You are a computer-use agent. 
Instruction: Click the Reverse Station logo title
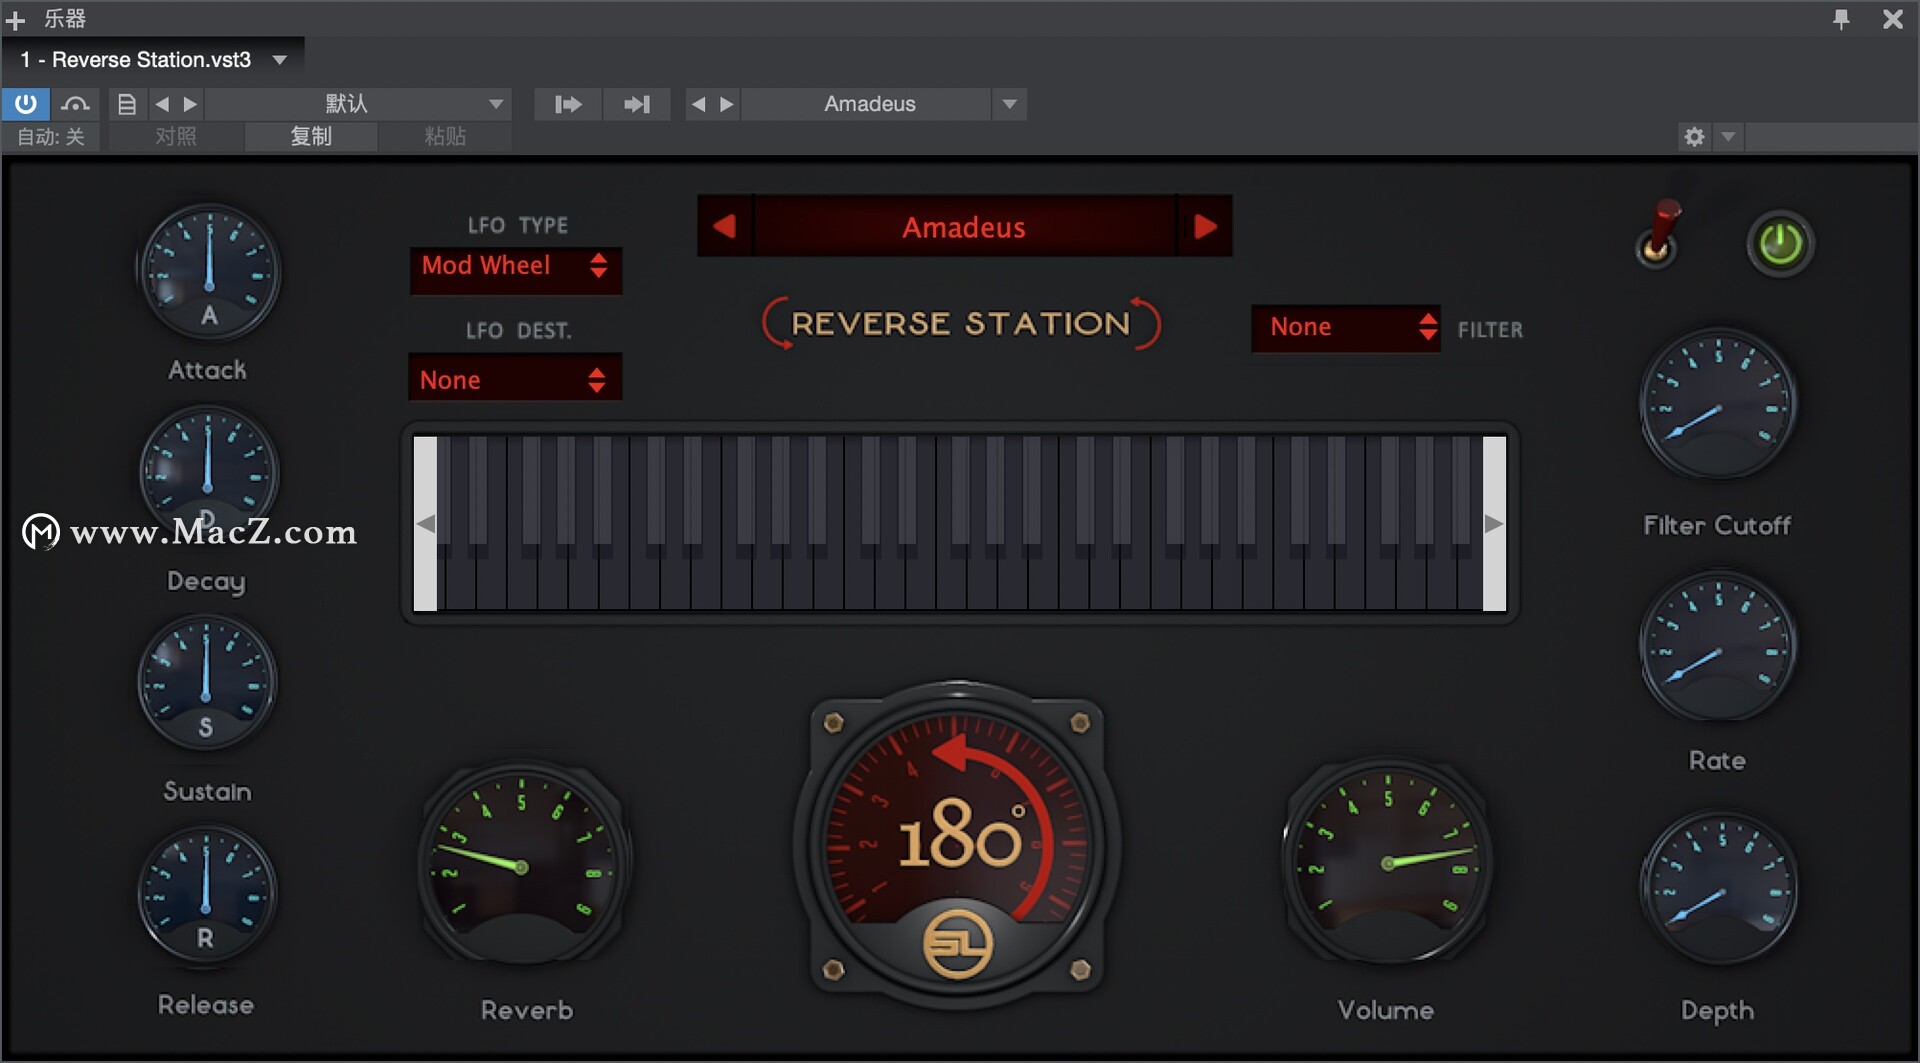click(x=961, y=323)
